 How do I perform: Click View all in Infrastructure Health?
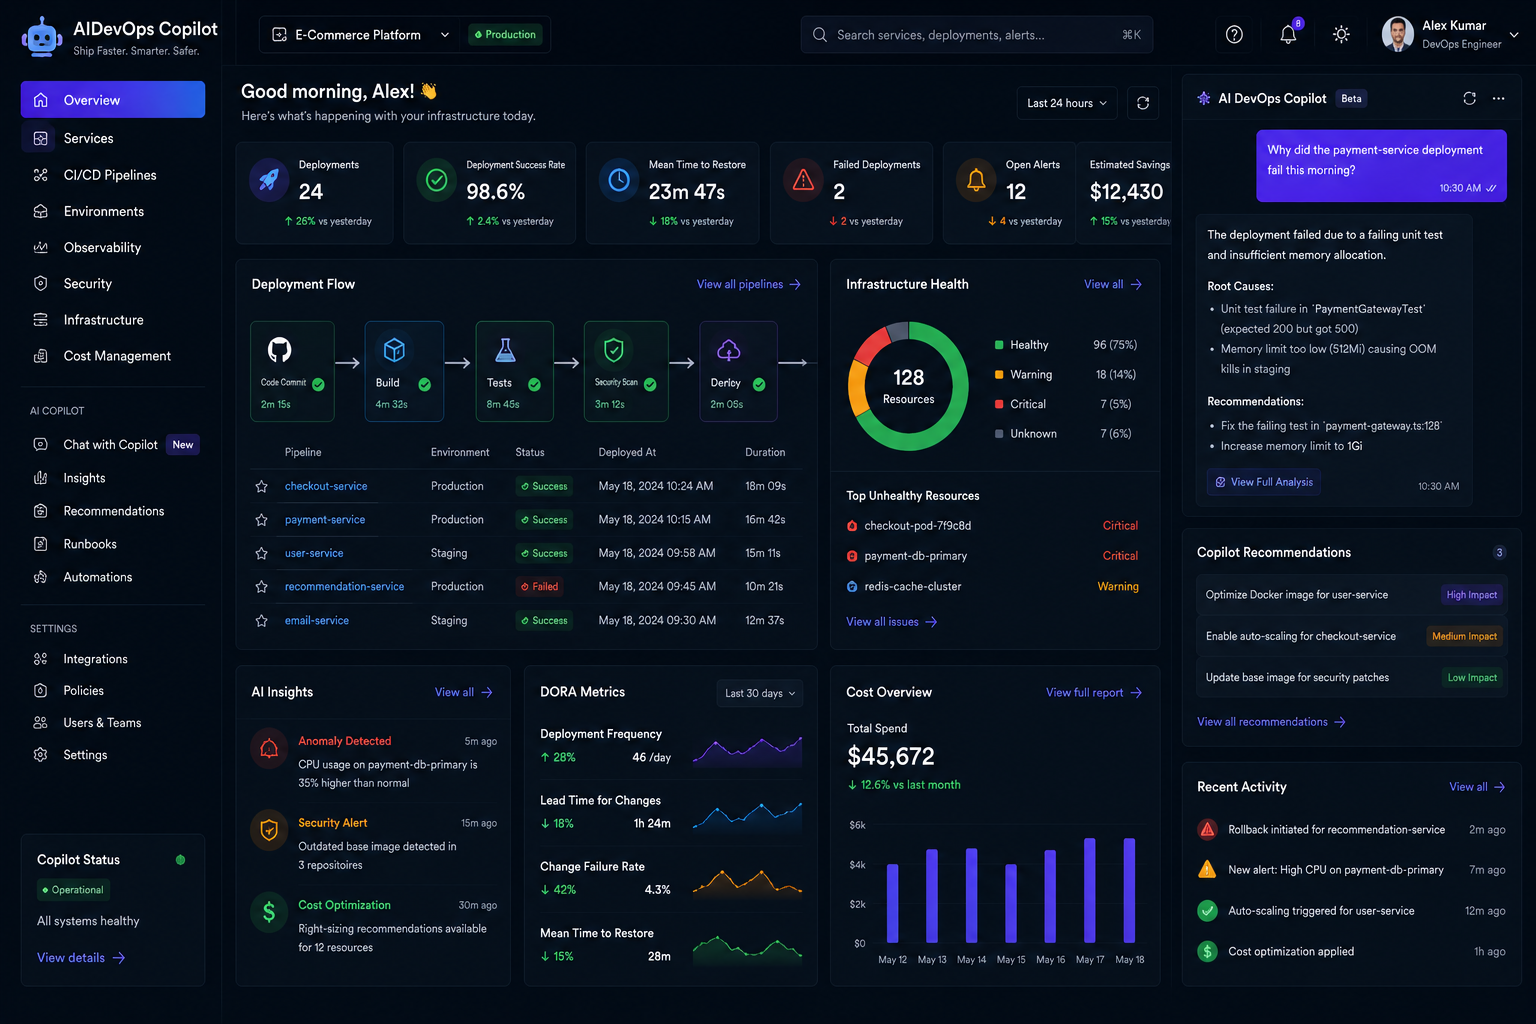tap(1113, 285)
